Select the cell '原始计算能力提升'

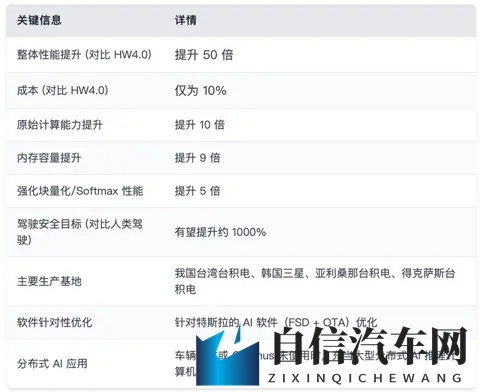(60, 125)
